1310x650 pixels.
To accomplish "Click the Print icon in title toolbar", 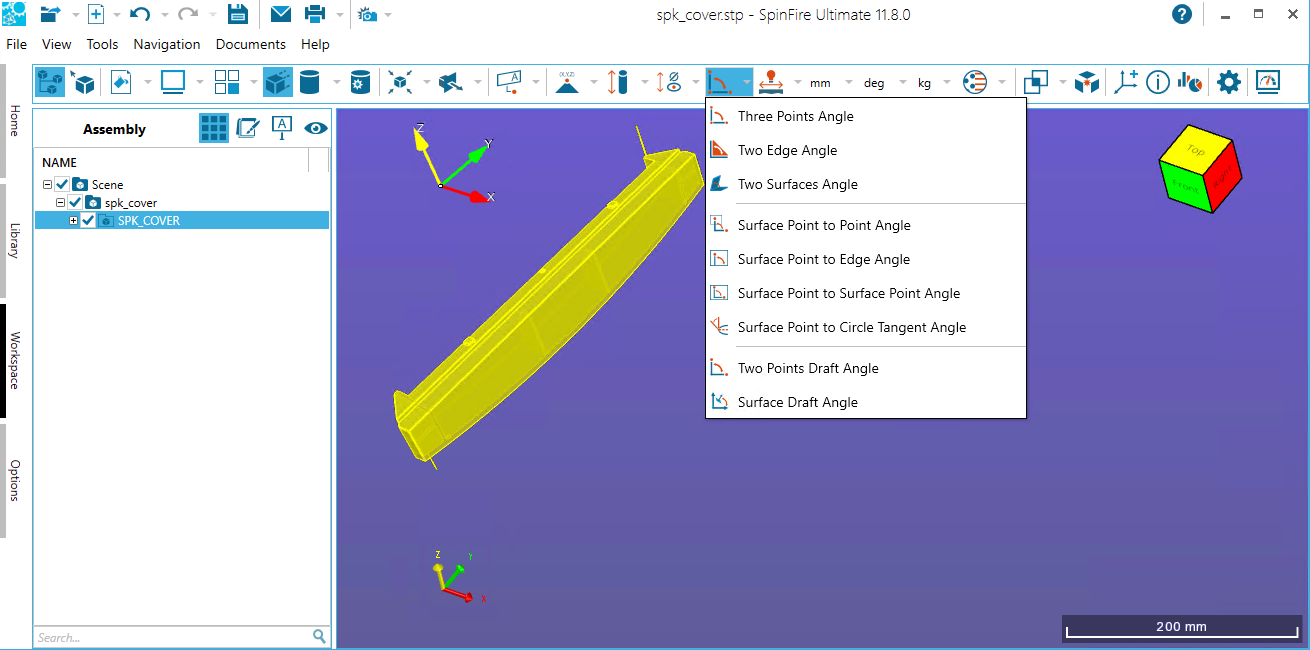I will pos(315,14).
